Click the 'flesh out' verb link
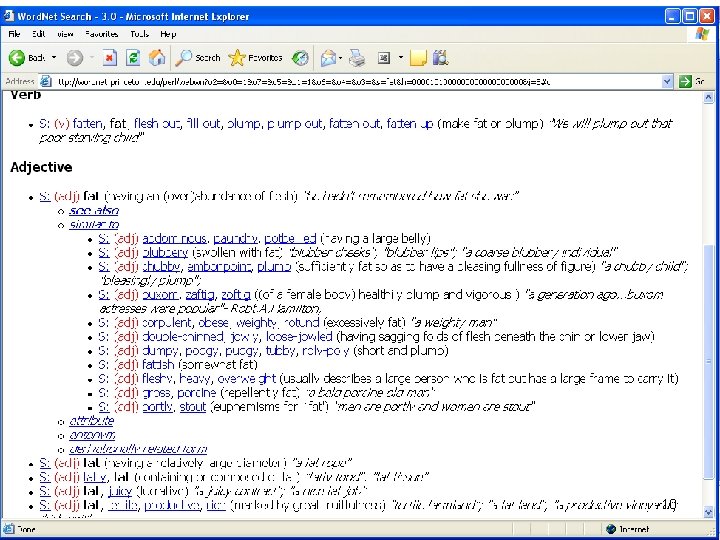Screen dimensions: 720x540 click(158, 124)
